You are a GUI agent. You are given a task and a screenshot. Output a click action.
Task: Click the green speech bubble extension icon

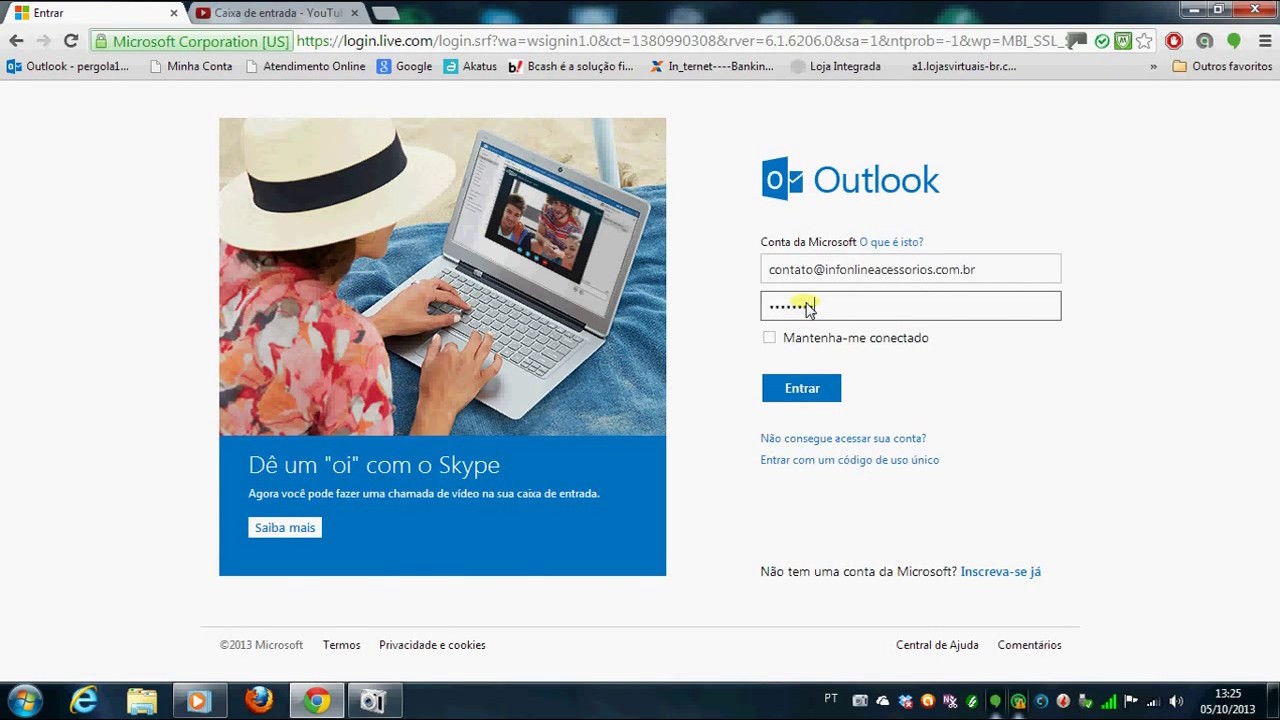click(1234, 41)
